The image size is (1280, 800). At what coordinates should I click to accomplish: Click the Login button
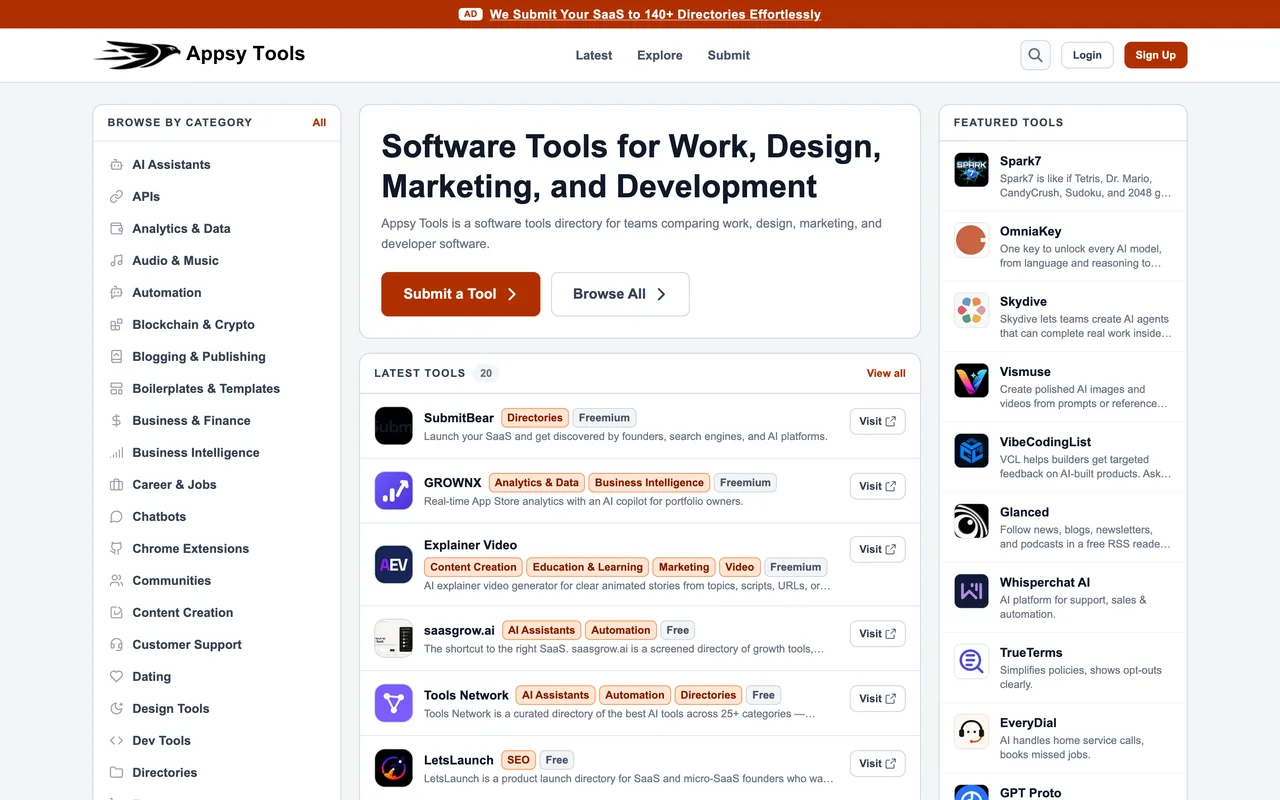pos(1087,55)
